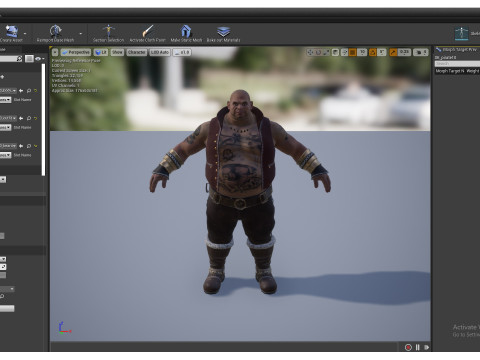Toggle rotation snapping in viewport

click(x=373, y=52)
